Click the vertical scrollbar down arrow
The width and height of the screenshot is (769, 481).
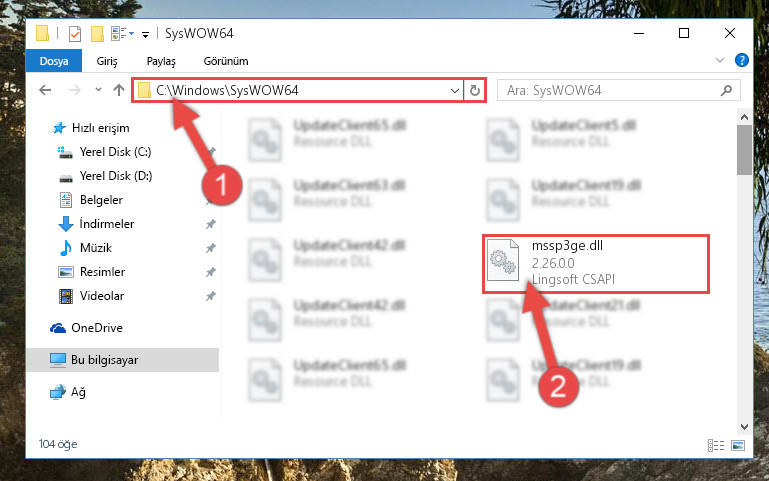[744, 427]
